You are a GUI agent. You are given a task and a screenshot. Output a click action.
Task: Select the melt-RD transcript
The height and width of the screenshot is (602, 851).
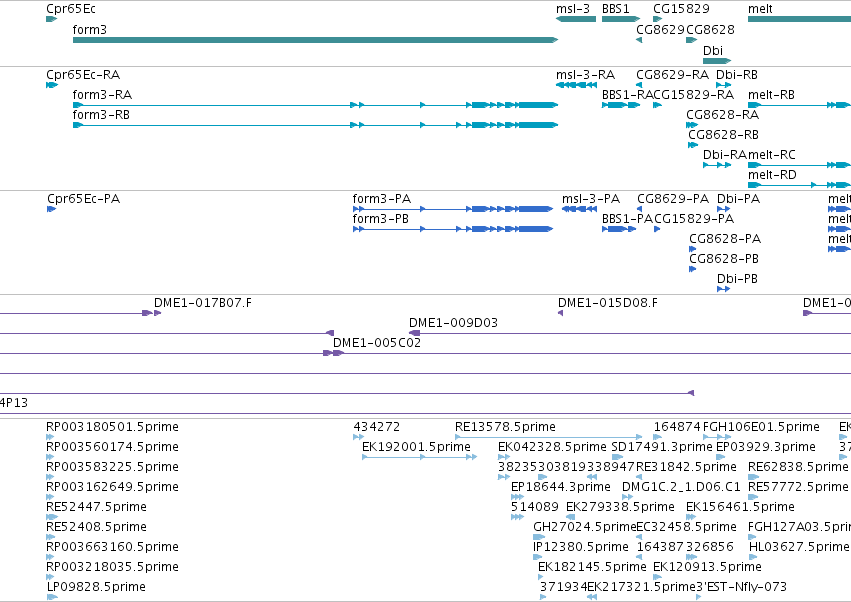point(799,185)
